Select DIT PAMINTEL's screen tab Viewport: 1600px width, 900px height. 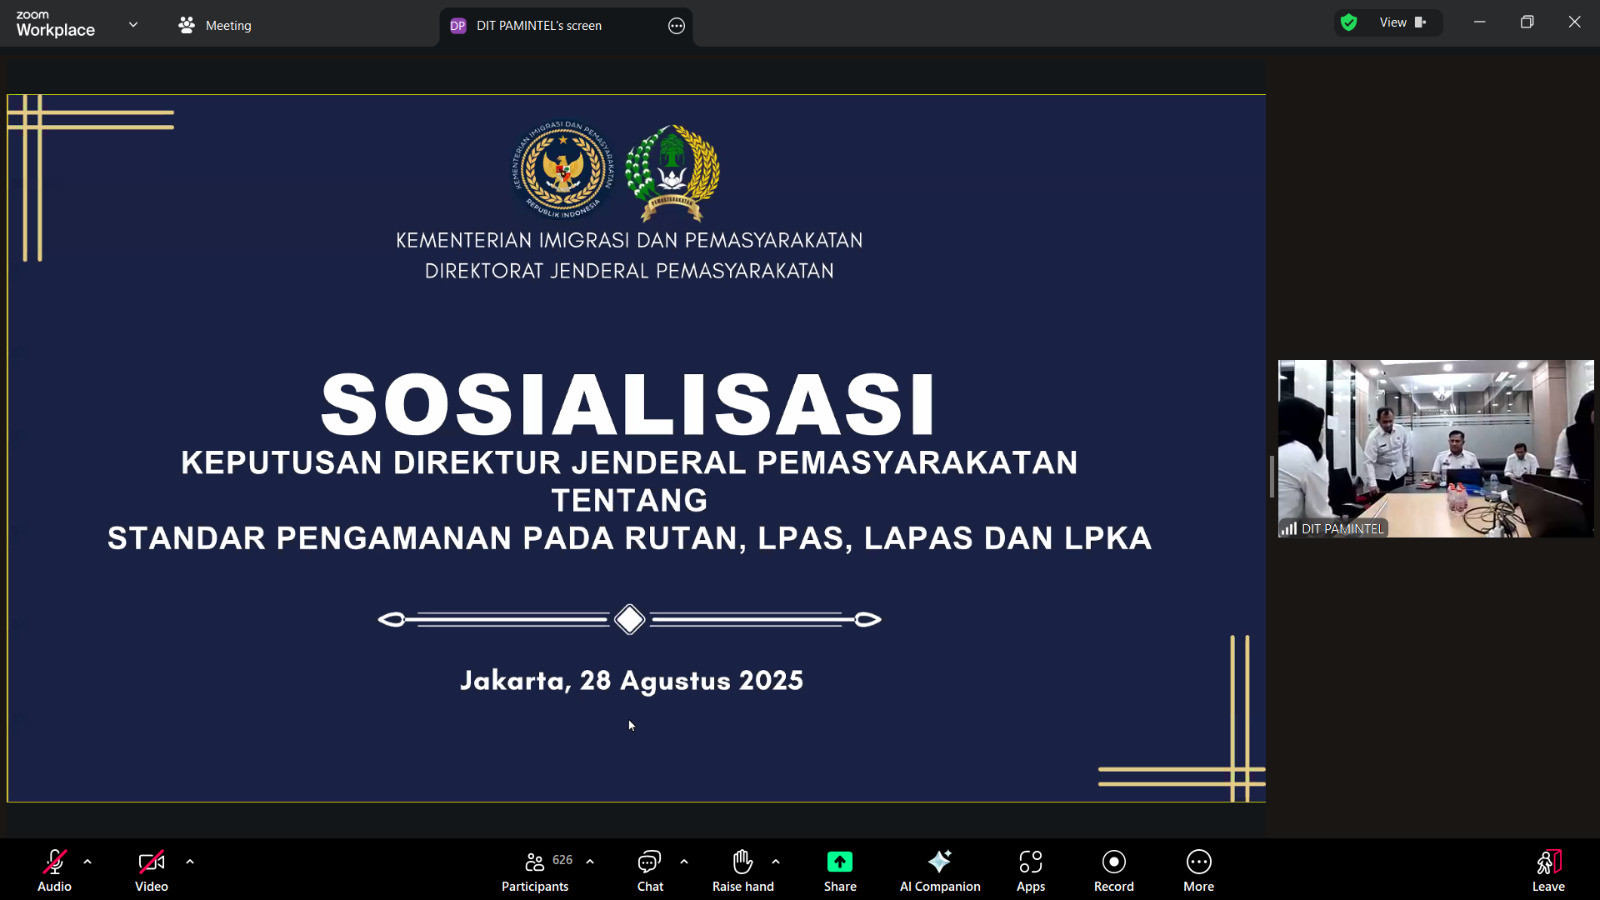540,26
